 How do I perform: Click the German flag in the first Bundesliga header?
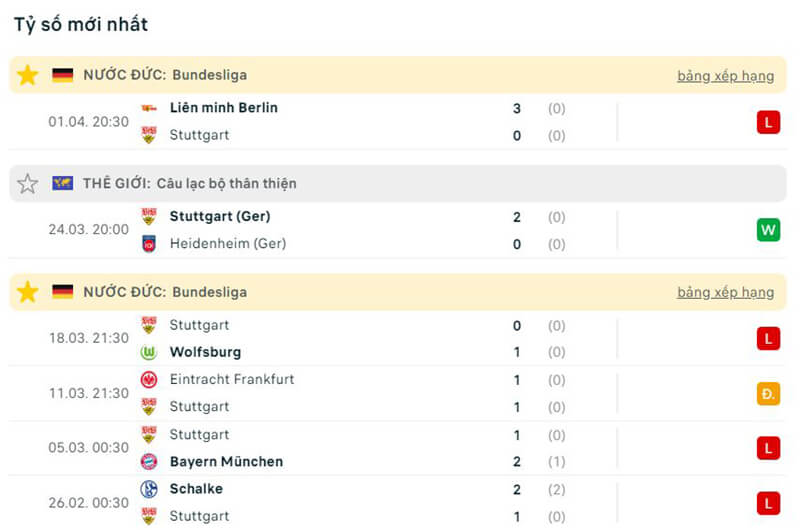(x=63, y=75)
